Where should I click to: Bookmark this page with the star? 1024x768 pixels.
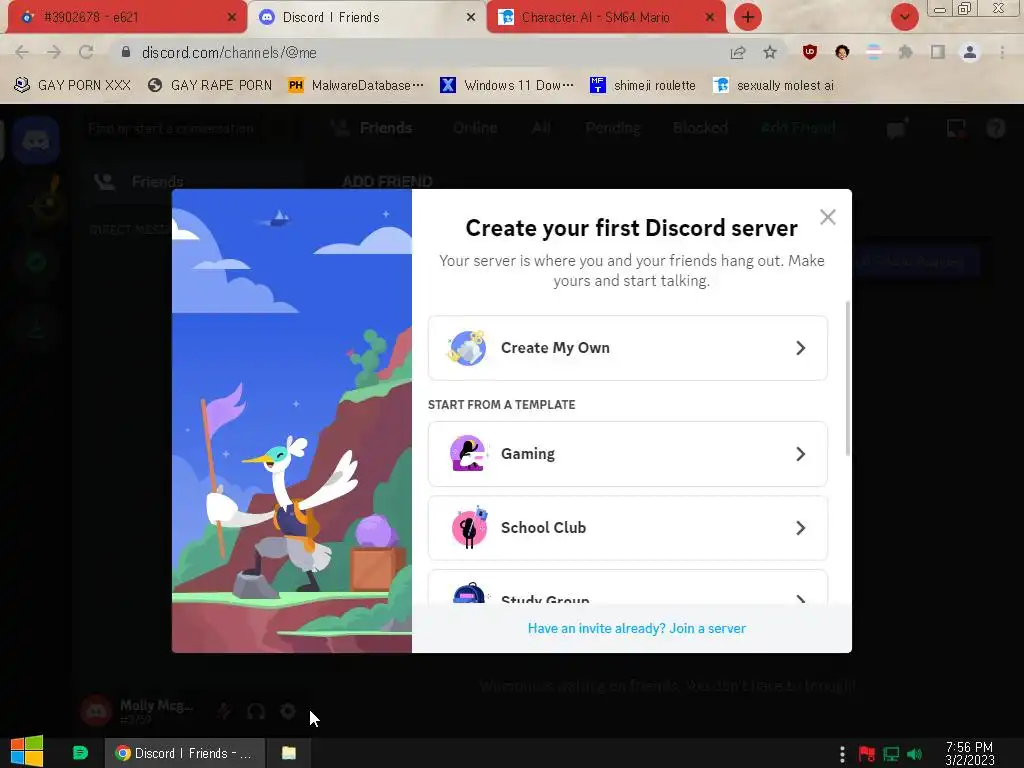[770, 52]
